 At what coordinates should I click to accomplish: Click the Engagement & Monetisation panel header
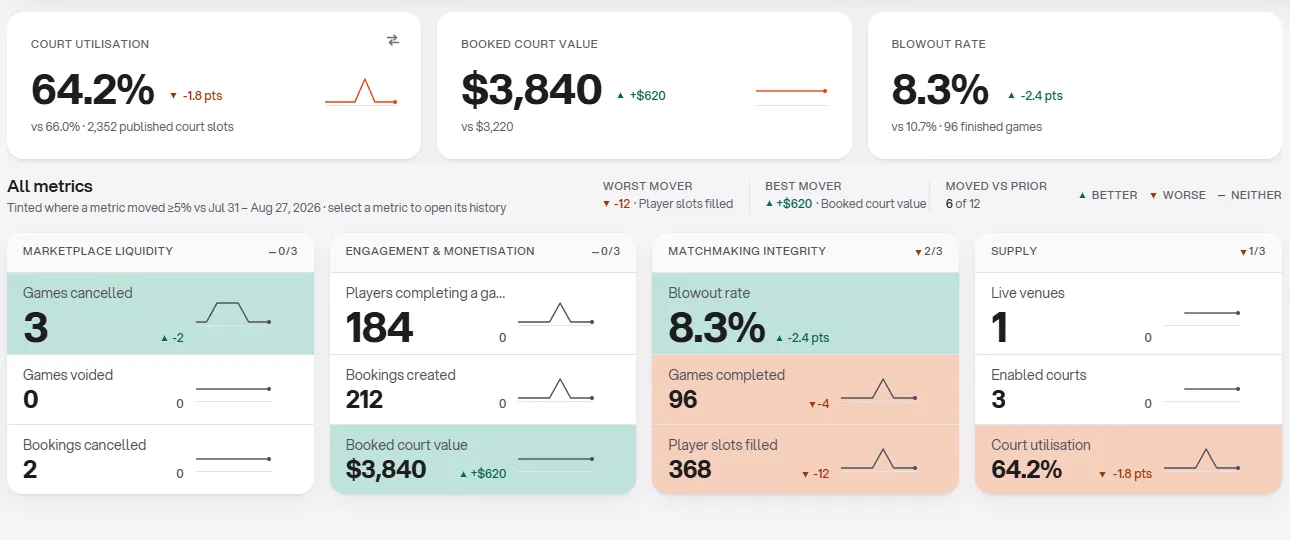(x=482, y=252)
